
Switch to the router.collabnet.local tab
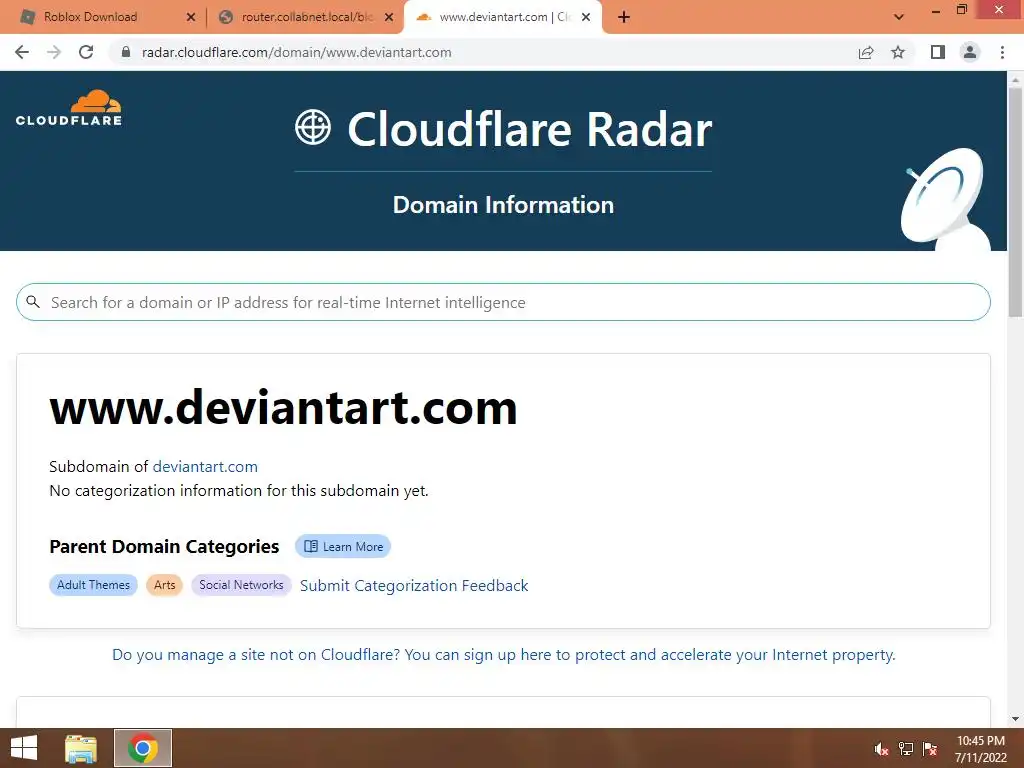pos(304,17)
